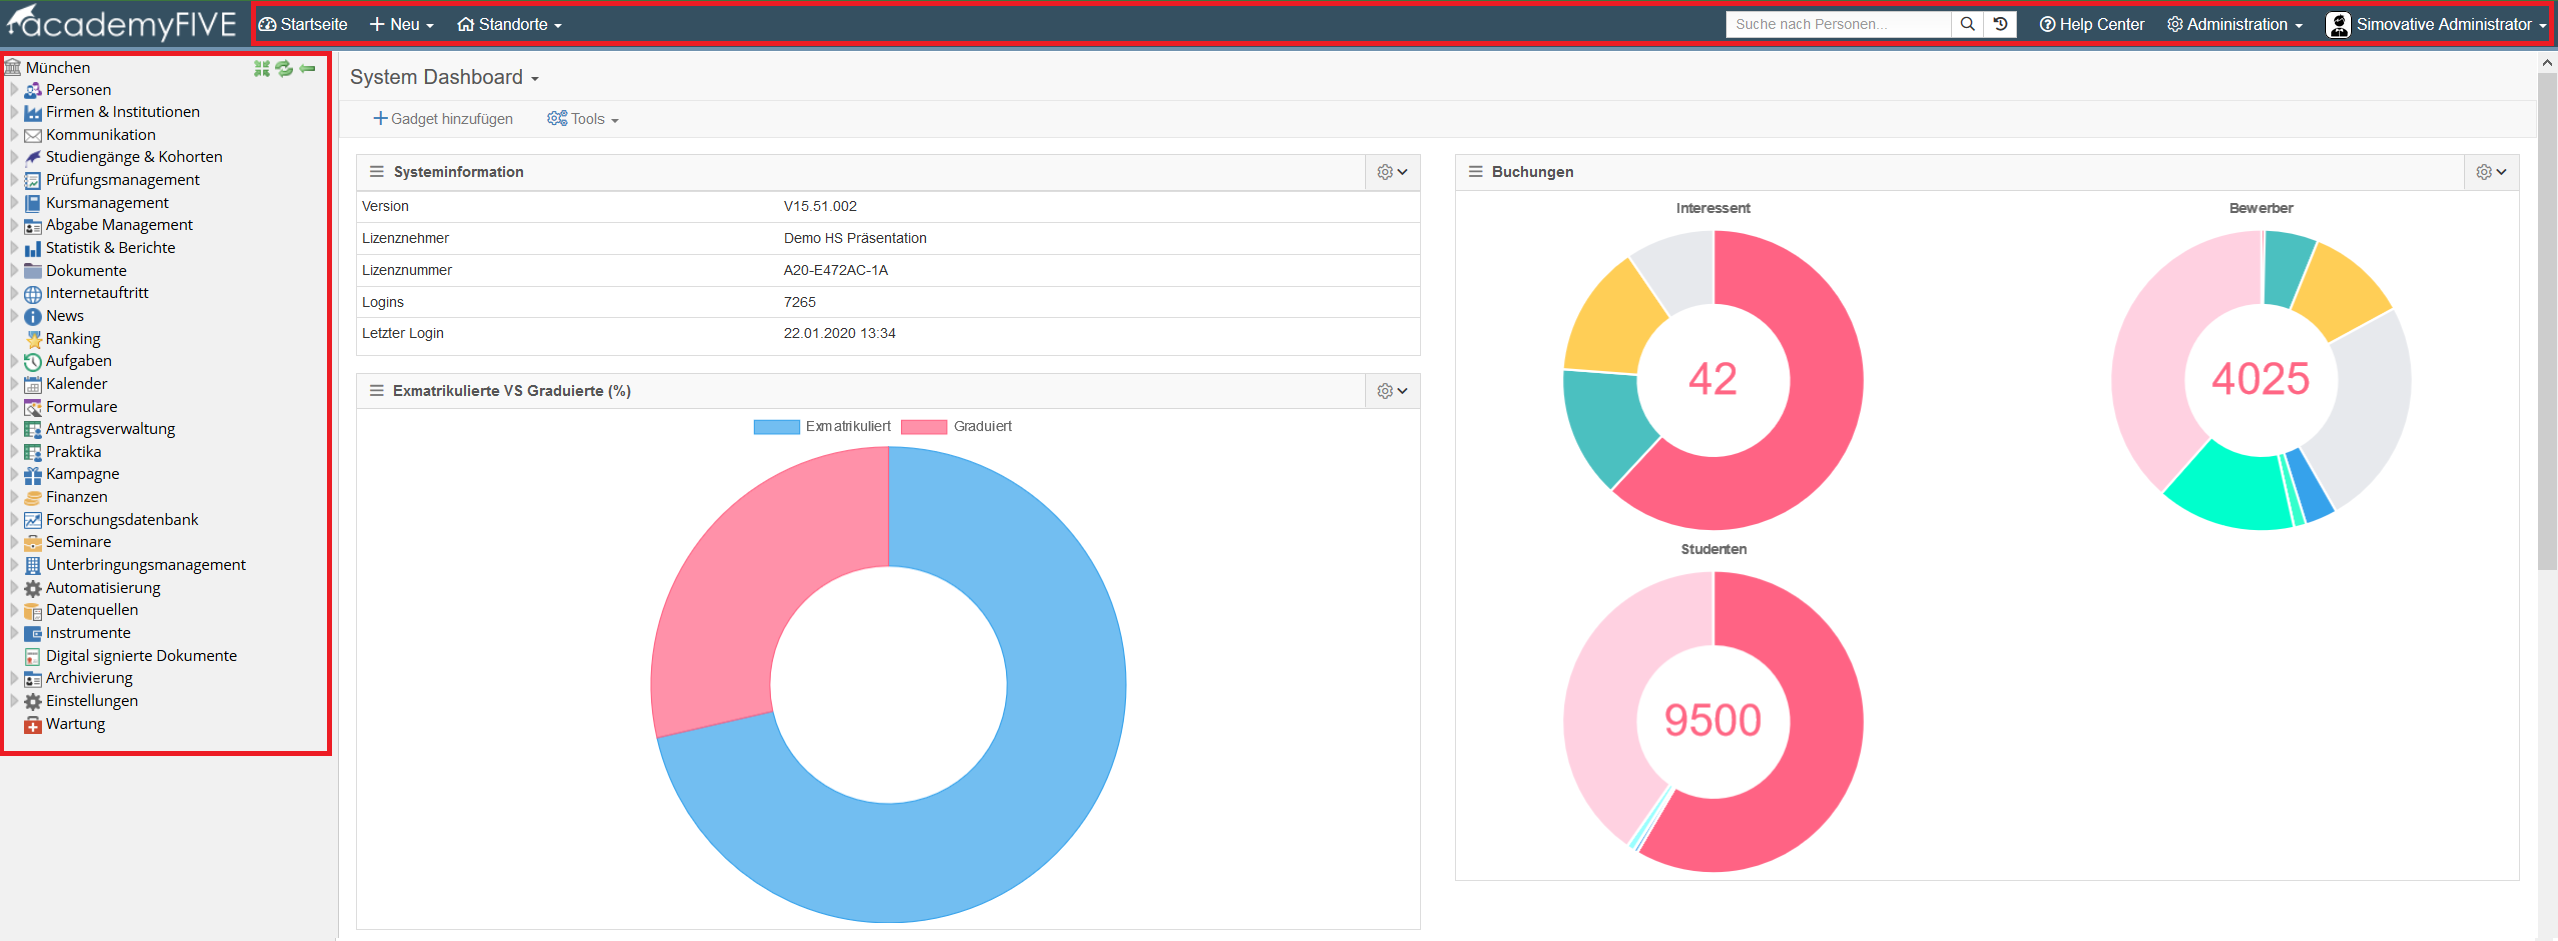Open the Help Center link

point(2092,24)
